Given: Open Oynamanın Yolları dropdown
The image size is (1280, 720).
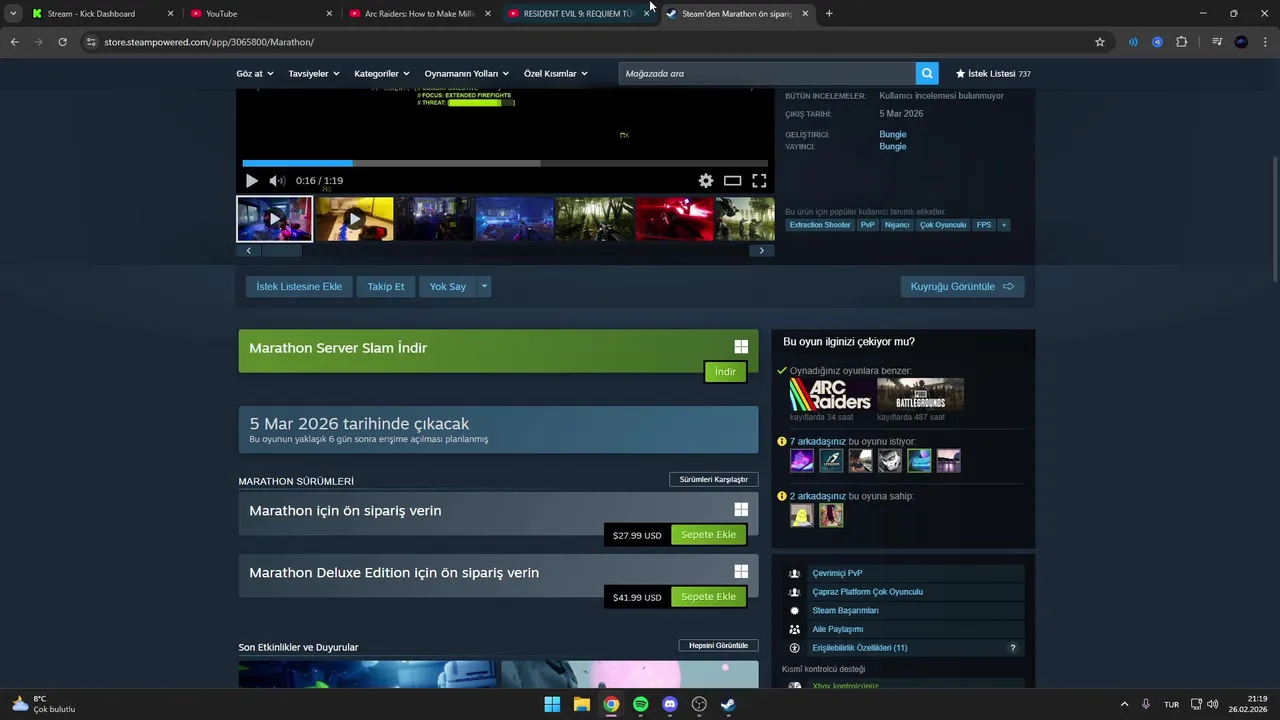Looking at the screenshot, I should pyautogui.click(x=466, y=73).
